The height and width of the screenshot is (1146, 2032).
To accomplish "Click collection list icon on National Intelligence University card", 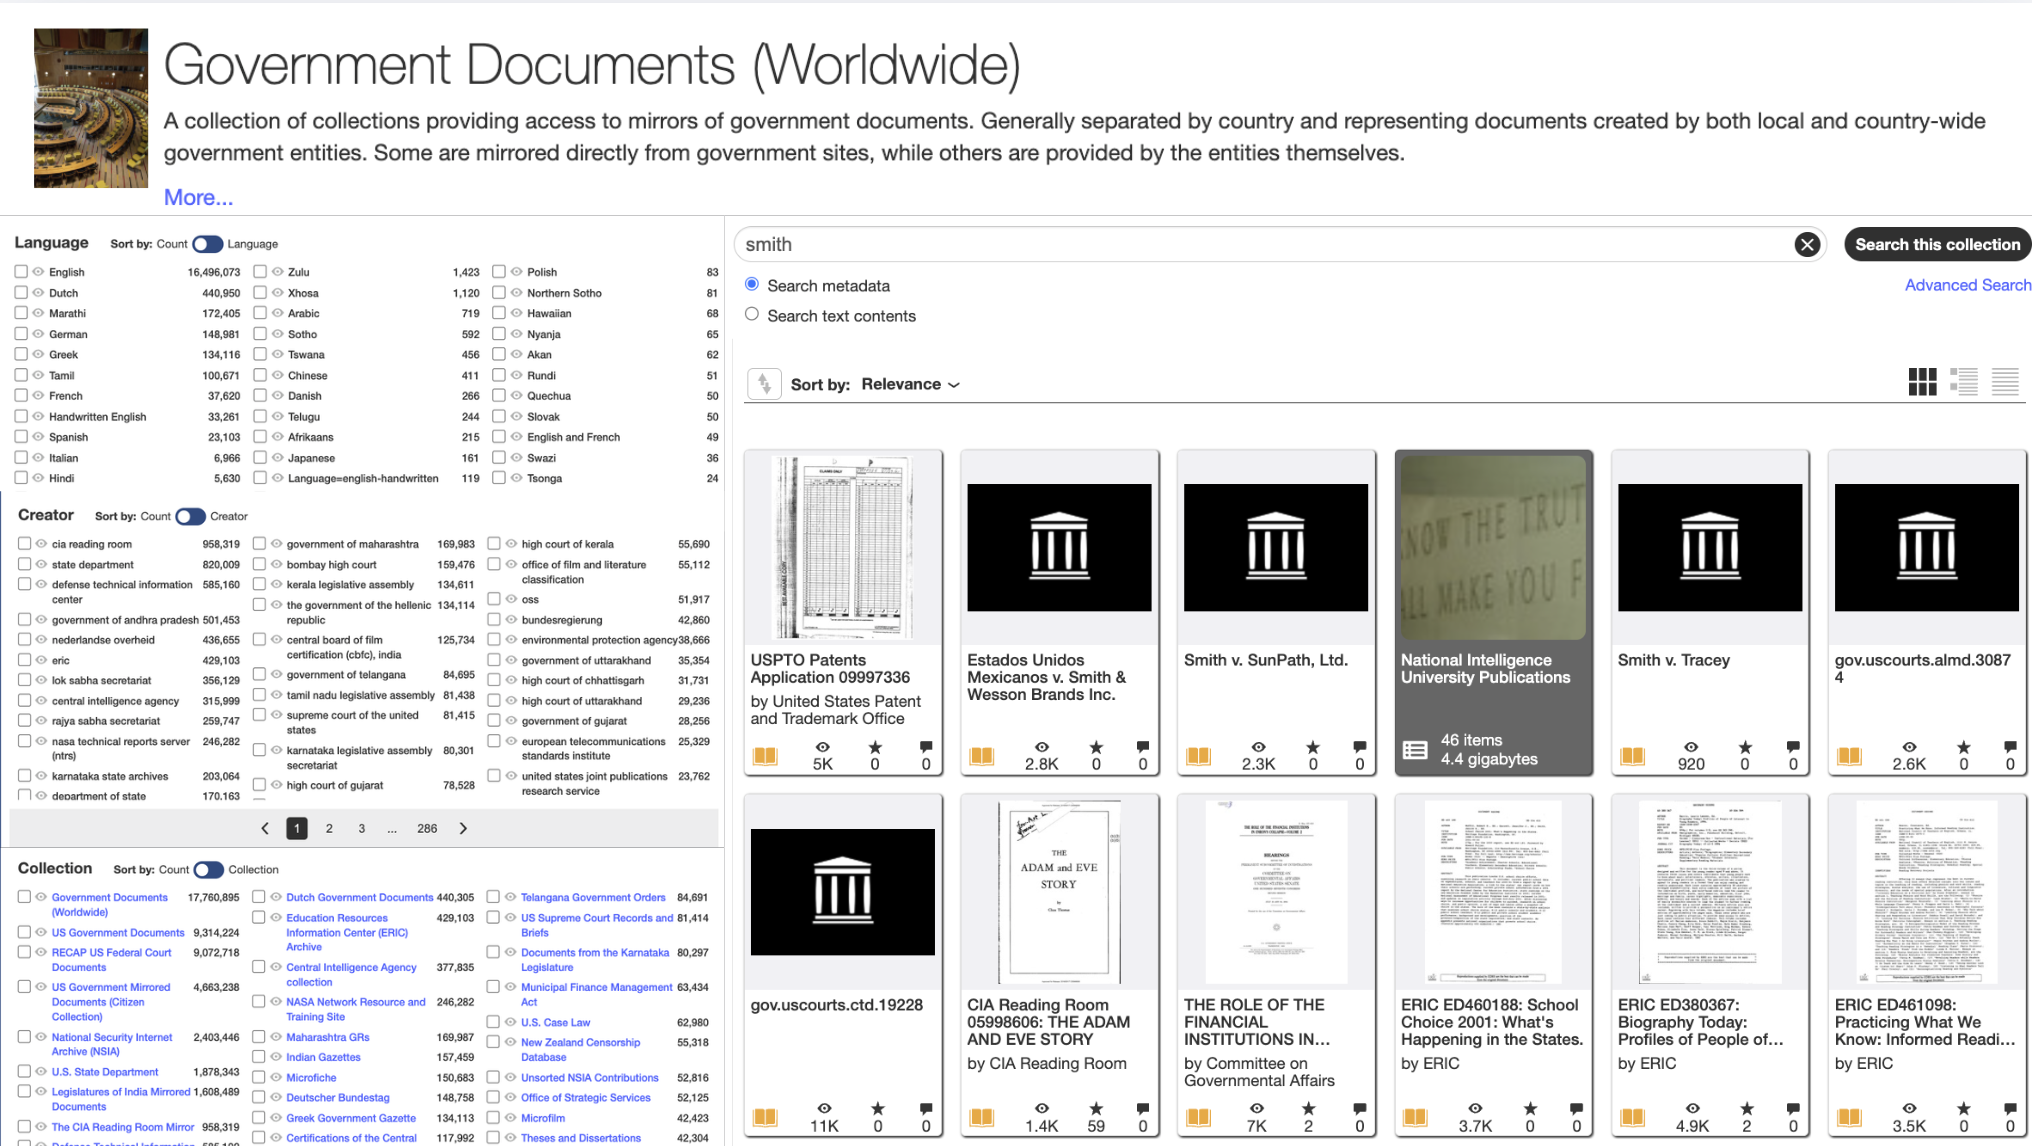I will [x=1415, y=750].
